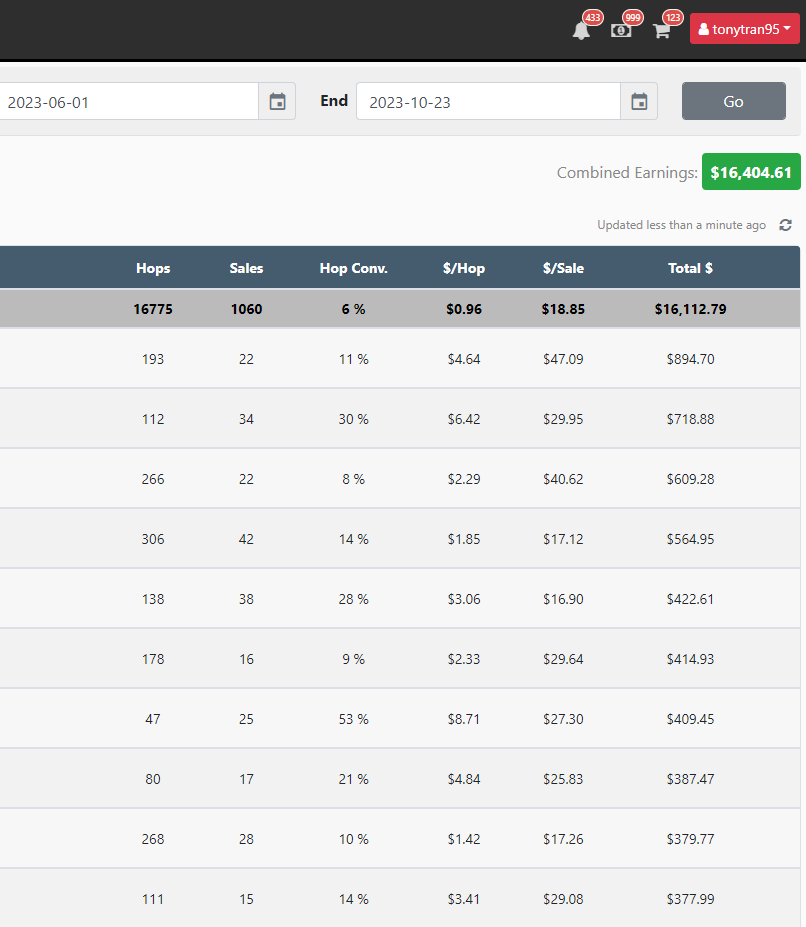Sort table by Total $ column
The height and width of the screenshot is (927, 806).
690,268
